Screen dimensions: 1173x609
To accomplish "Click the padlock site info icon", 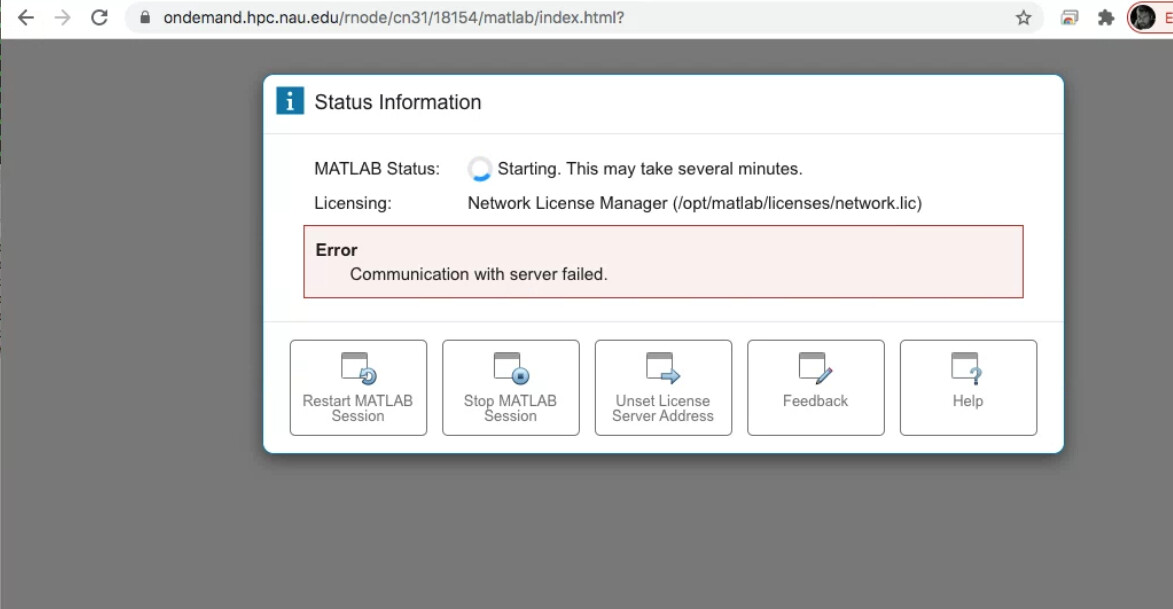I will coord(145,17).
